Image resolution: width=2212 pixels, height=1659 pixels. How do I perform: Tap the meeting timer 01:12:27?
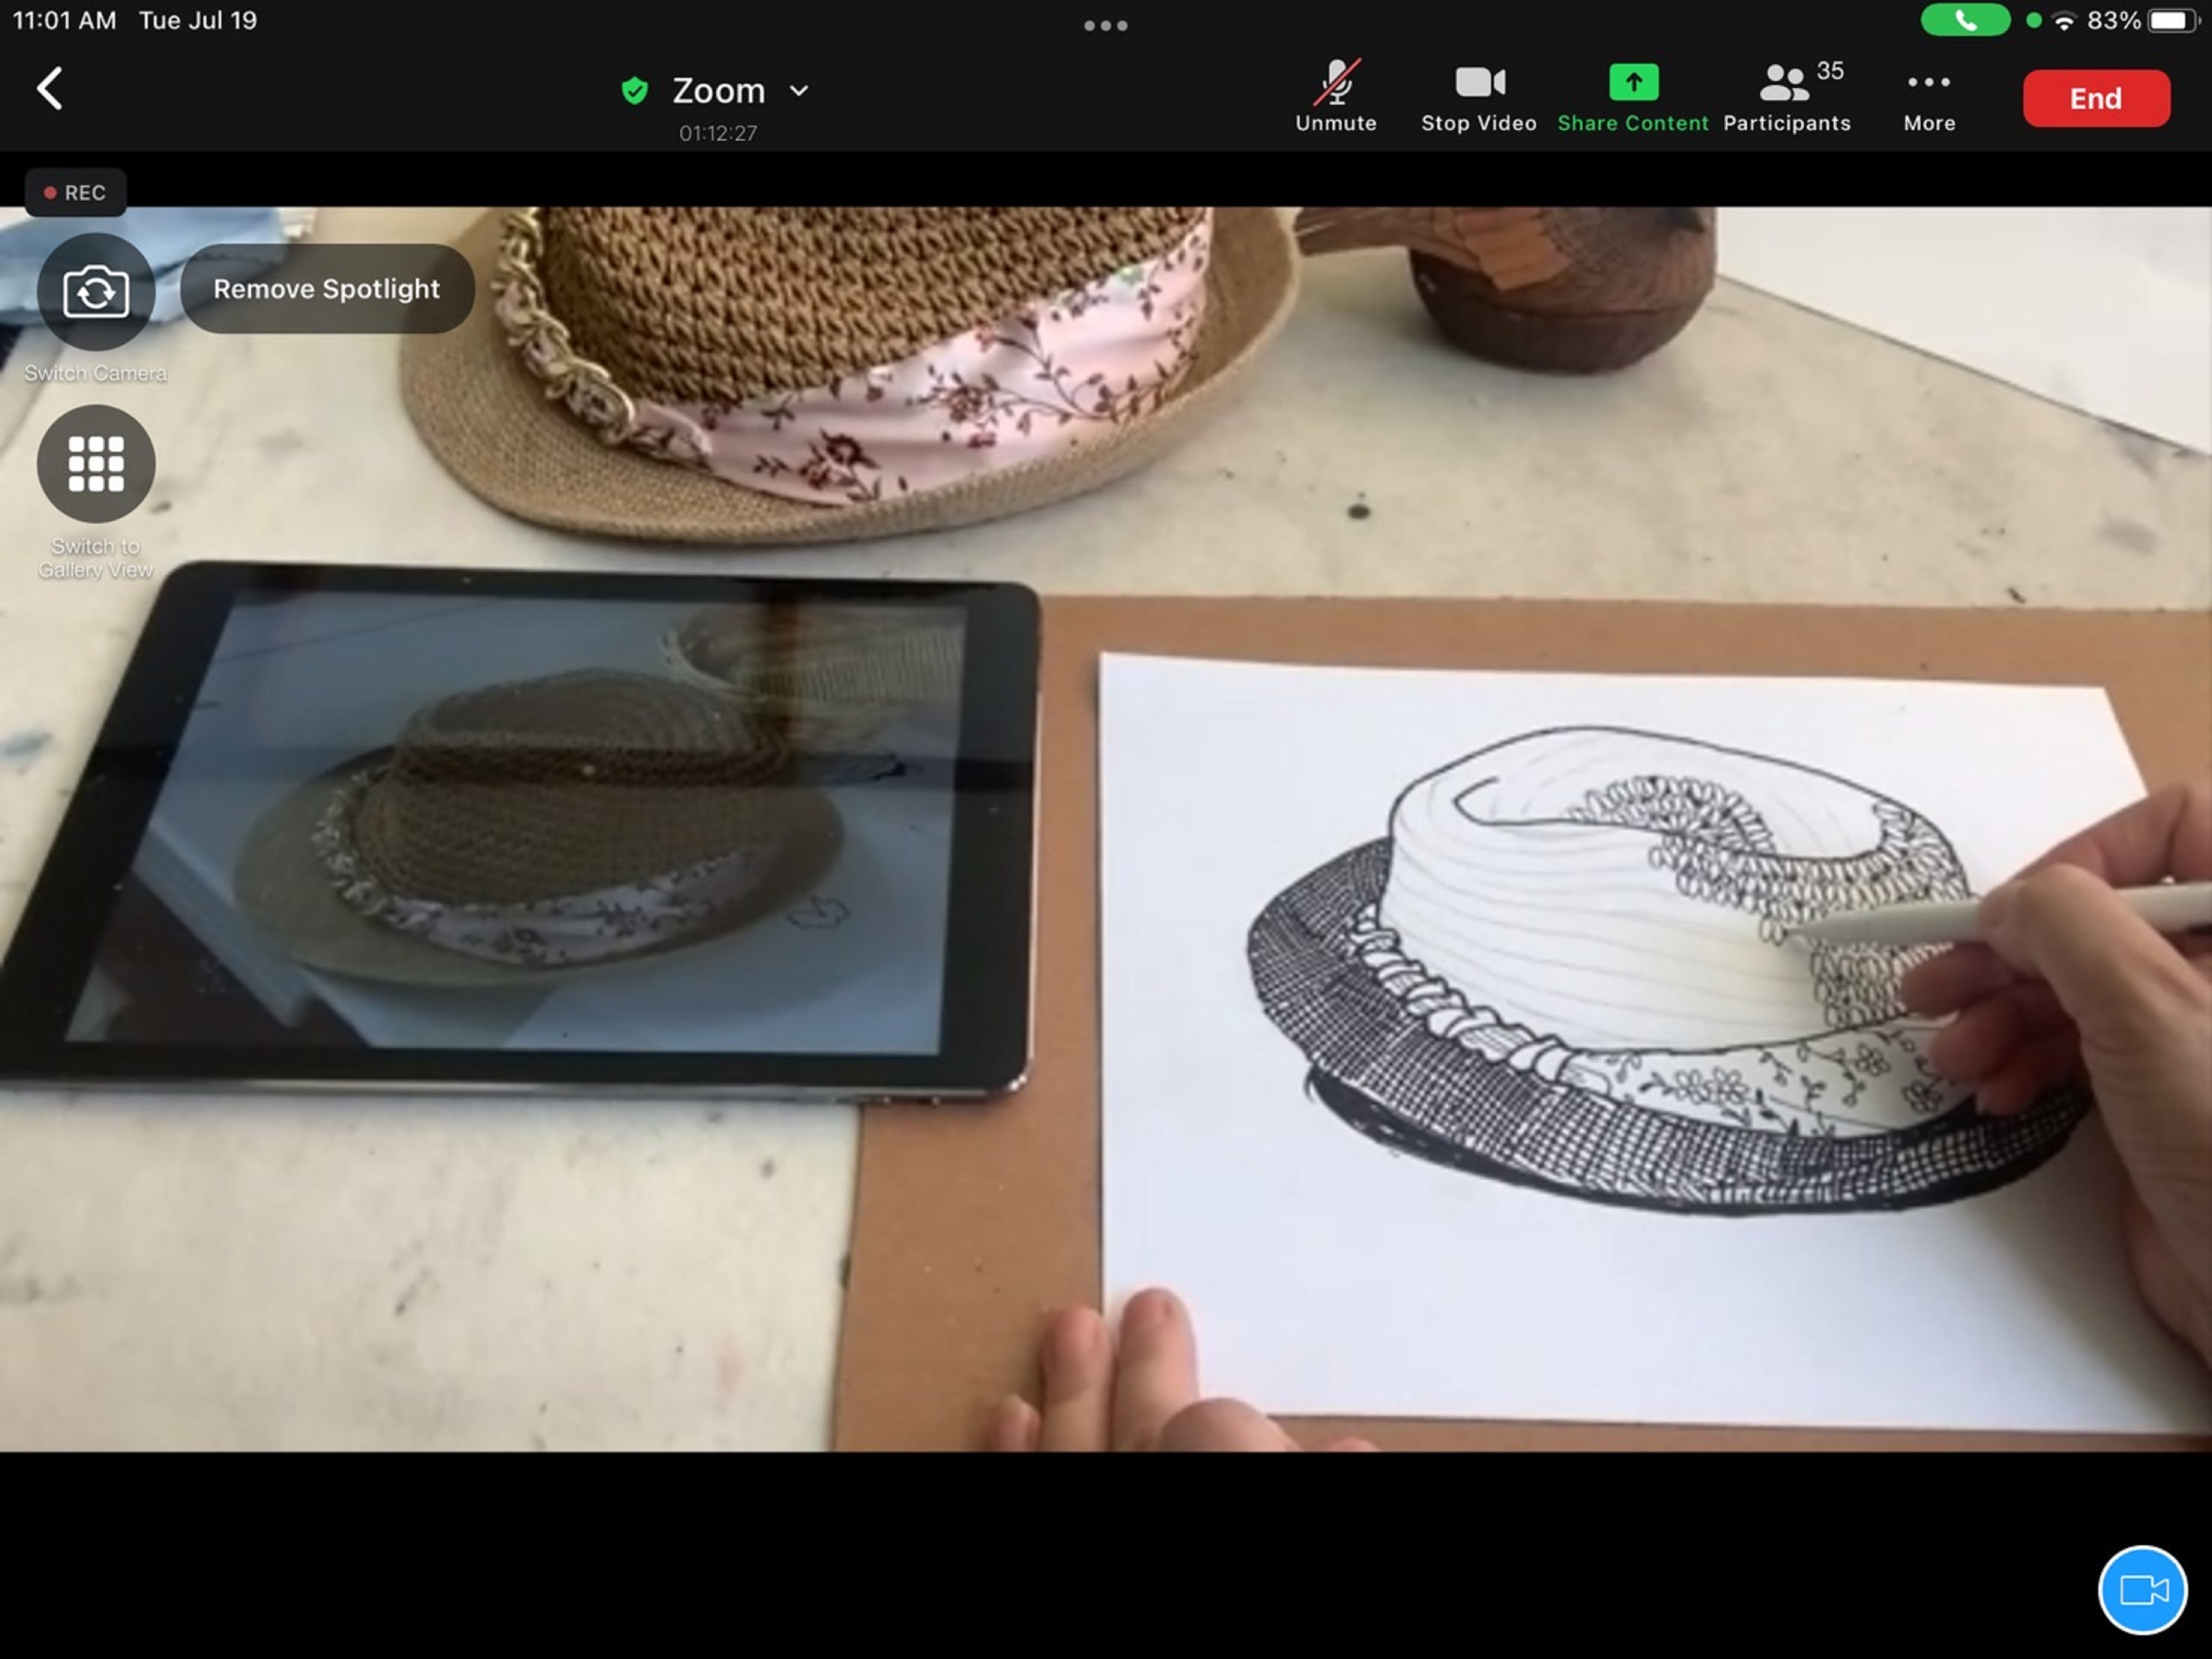[x=717, y=133]
